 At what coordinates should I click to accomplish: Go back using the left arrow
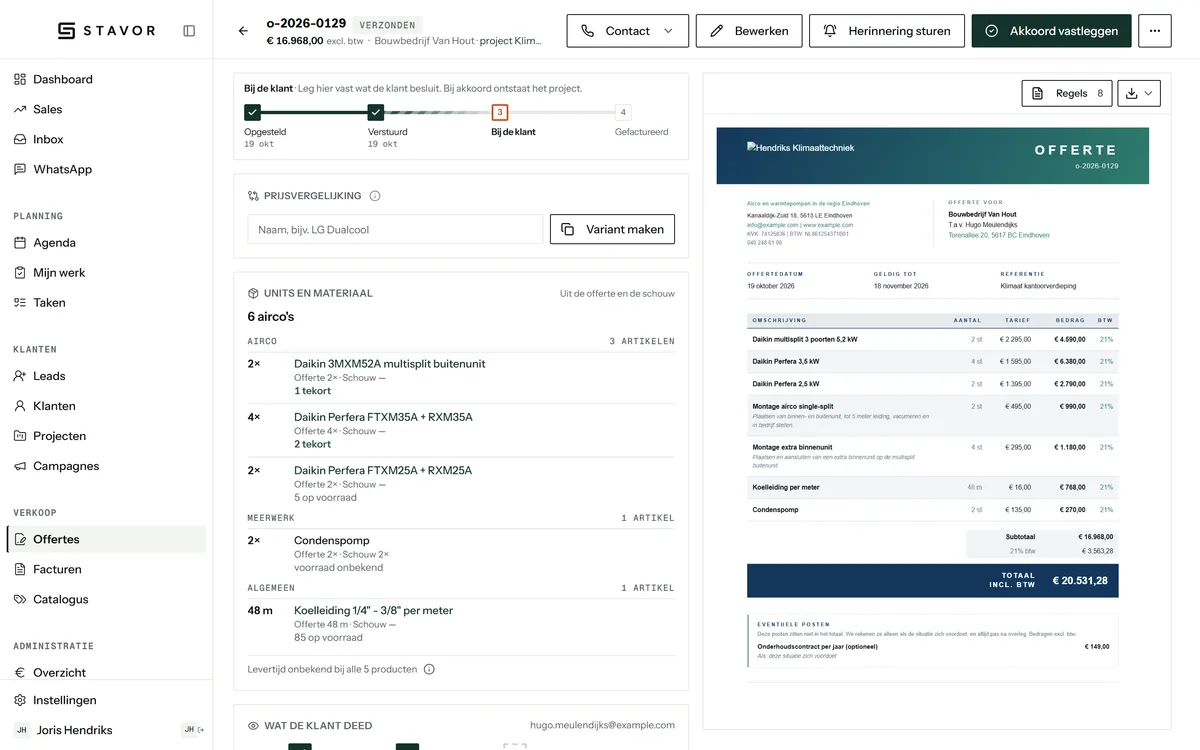tap(243, 31)
